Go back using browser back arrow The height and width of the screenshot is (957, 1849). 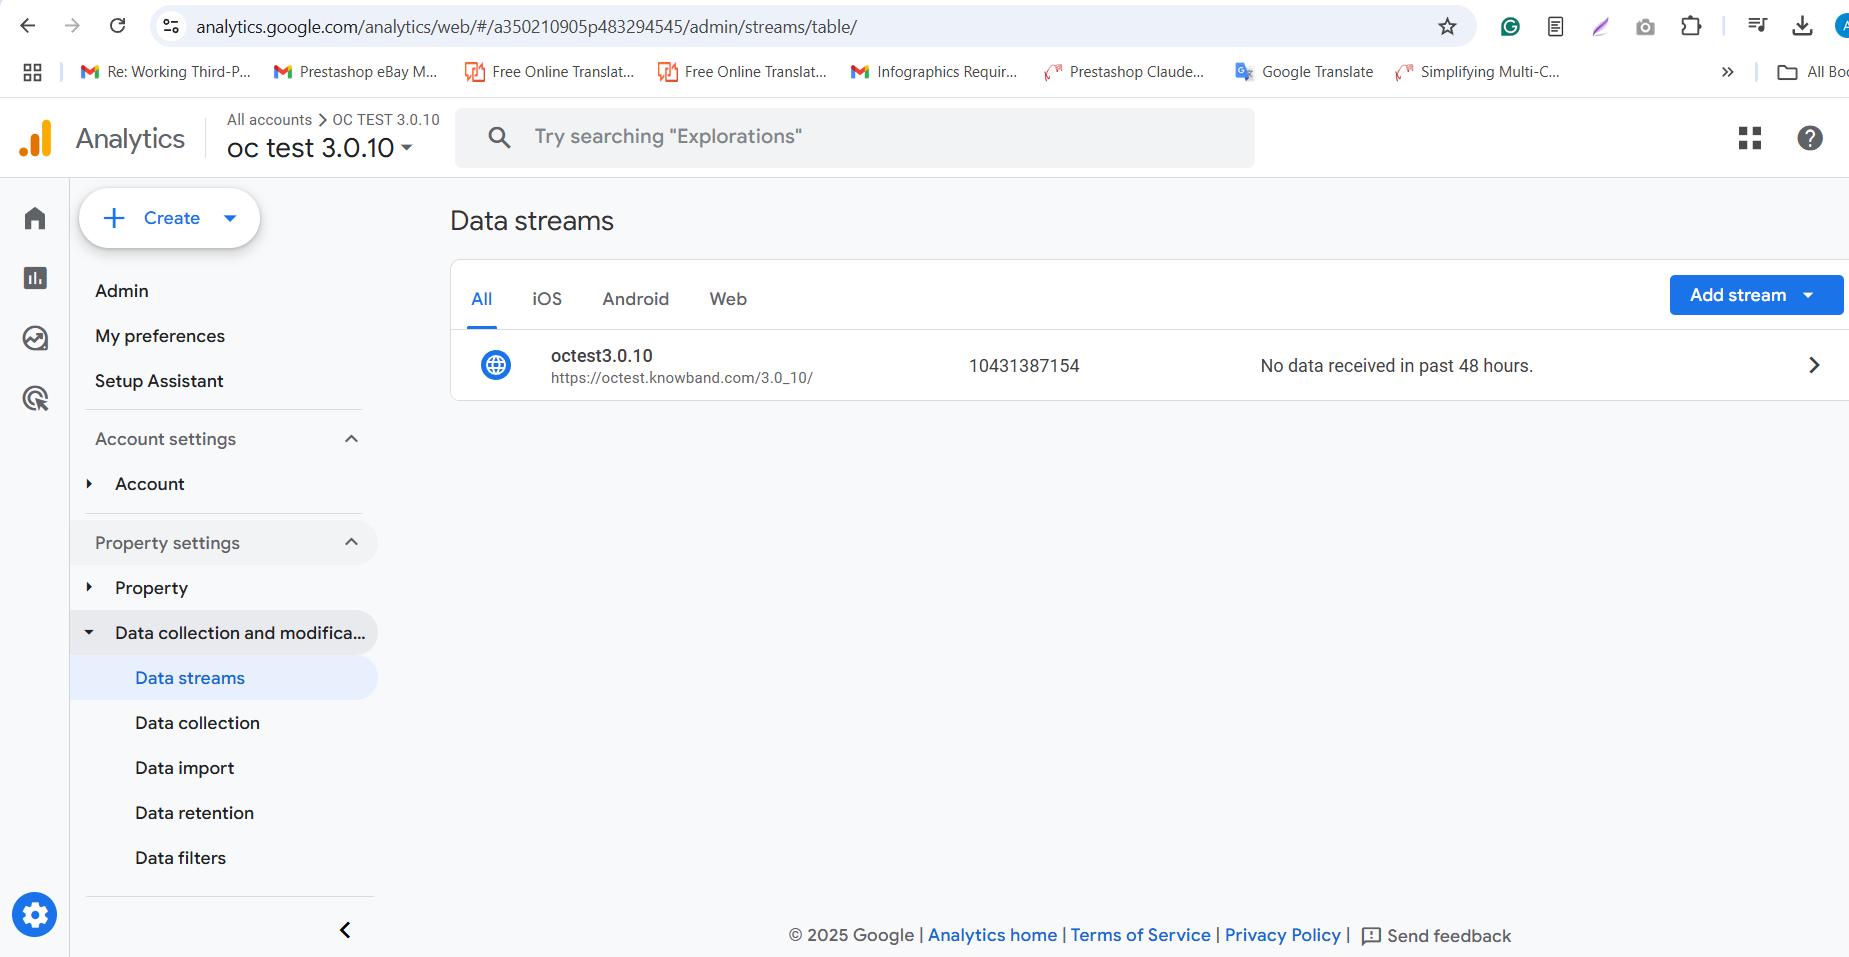28,26
